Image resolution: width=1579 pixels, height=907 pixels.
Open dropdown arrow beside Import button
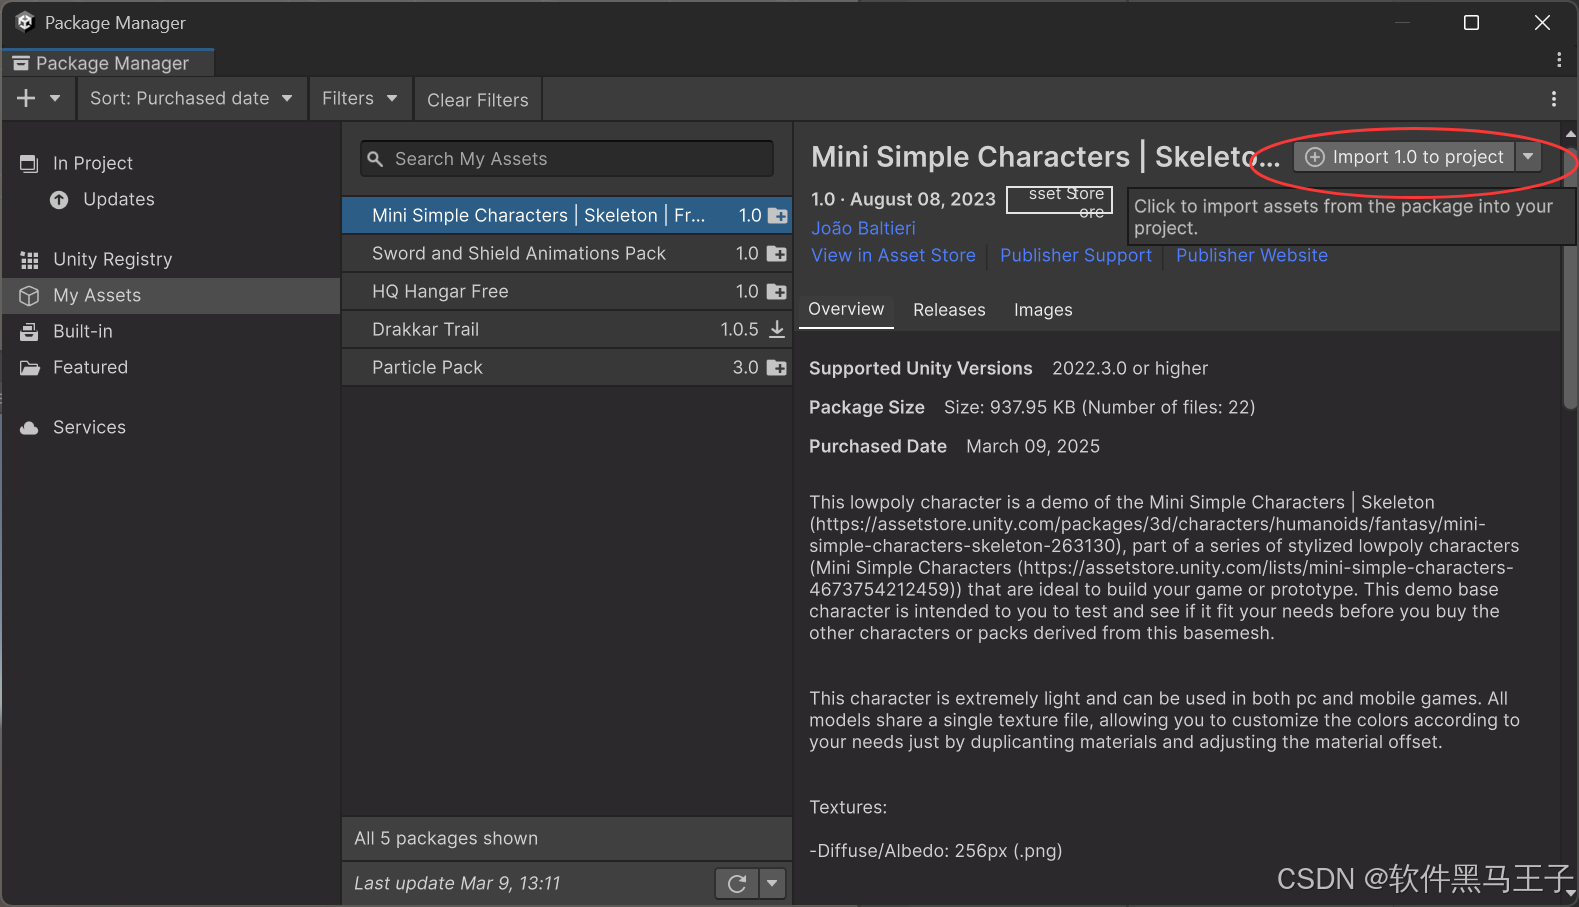(x=1528, y=157)
